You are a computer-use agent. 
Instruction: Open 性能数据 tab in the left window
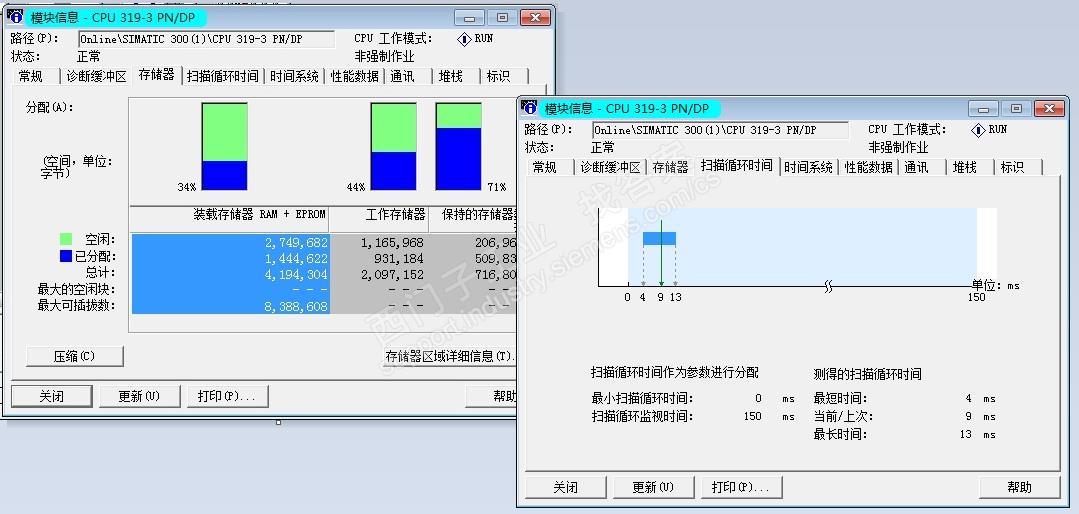(x=354, y=76)
